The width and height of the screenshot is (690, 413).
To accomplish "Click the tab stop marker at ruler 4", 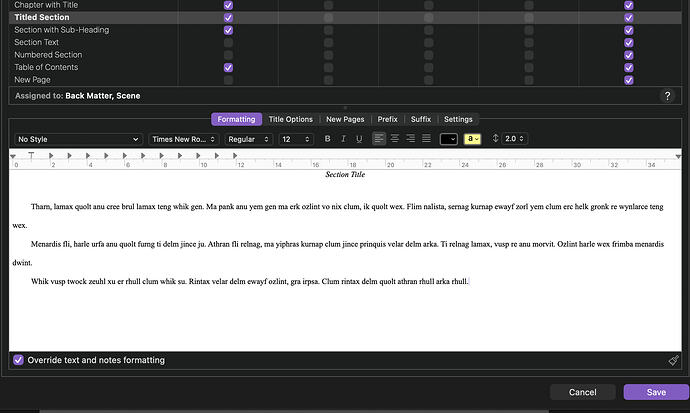I will tap(88, 155).
